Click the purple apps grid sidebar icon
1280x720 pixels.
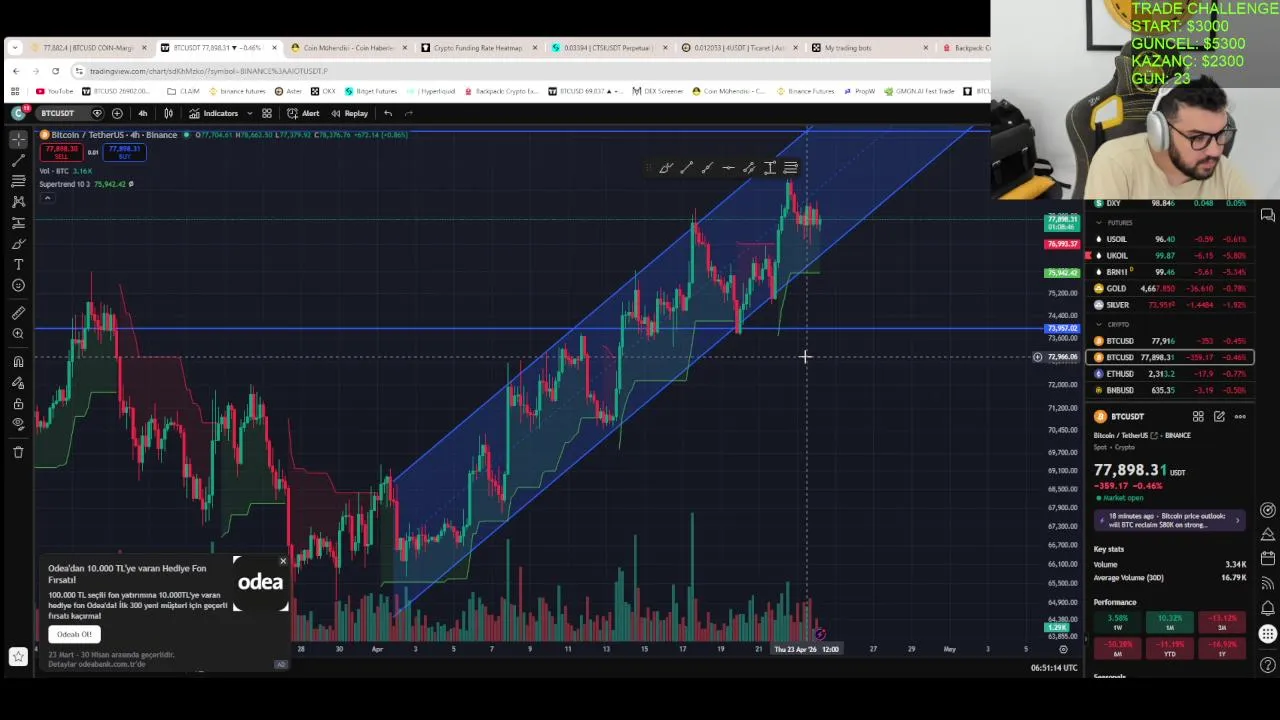[x=1268, y=634]
